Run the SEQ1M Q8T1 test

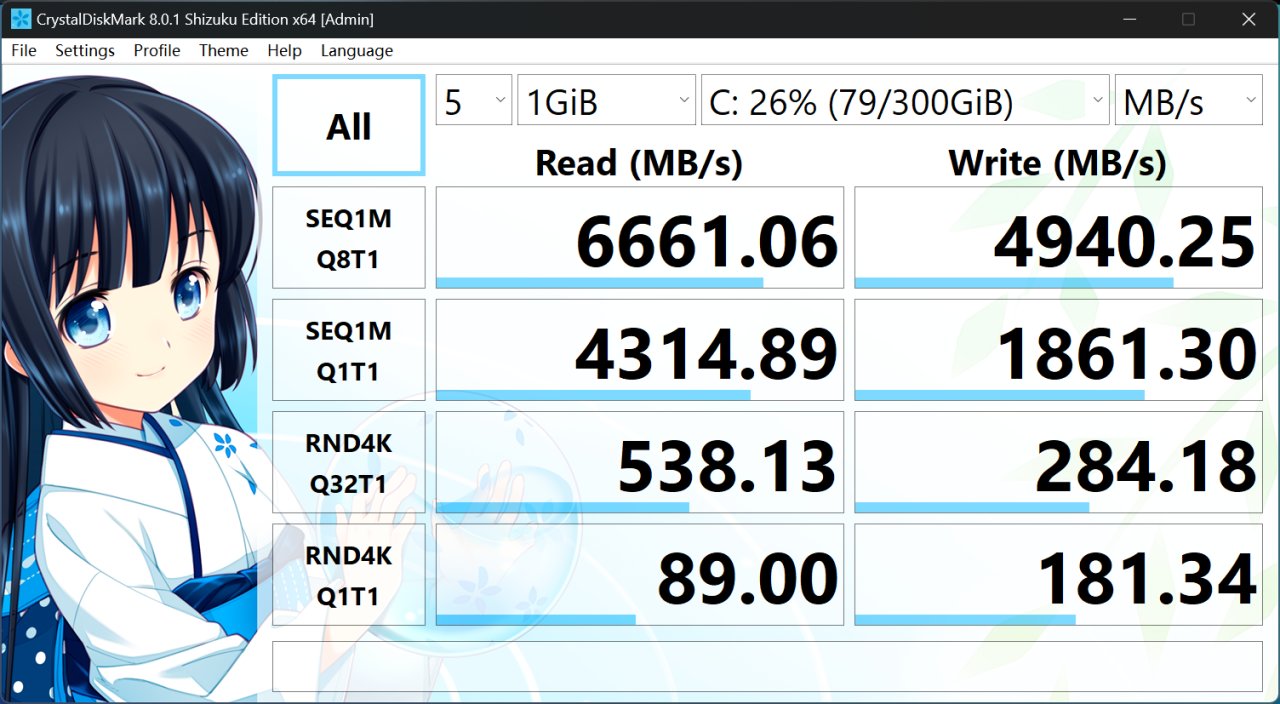tap(349, 239)
